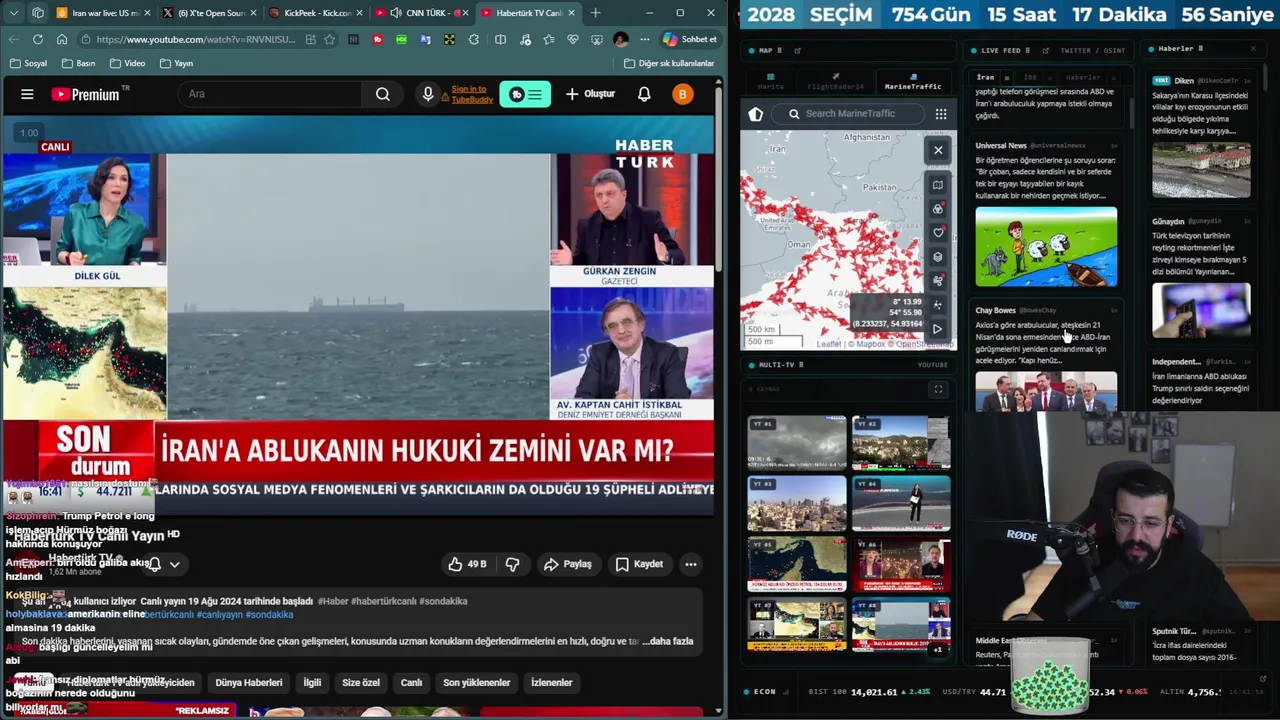
Task: Close the Haberler panel
Action: click(x=1253, y=49)
